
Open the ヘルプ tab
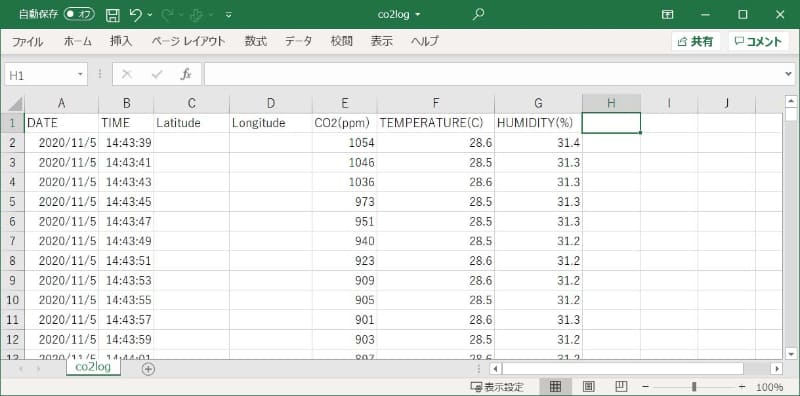424,41
